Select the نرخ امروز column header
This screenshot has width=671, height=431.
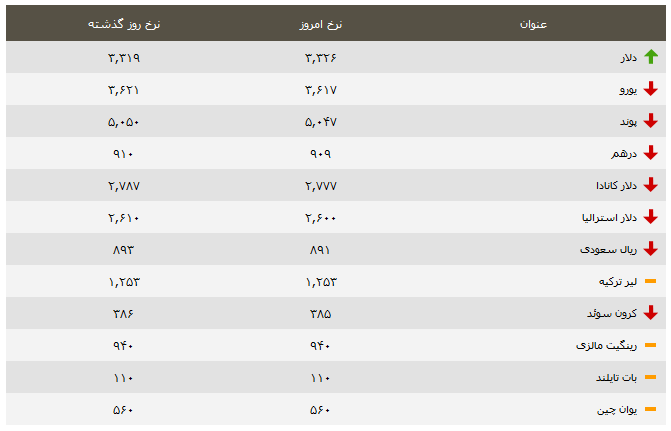[x=321, y=24]
